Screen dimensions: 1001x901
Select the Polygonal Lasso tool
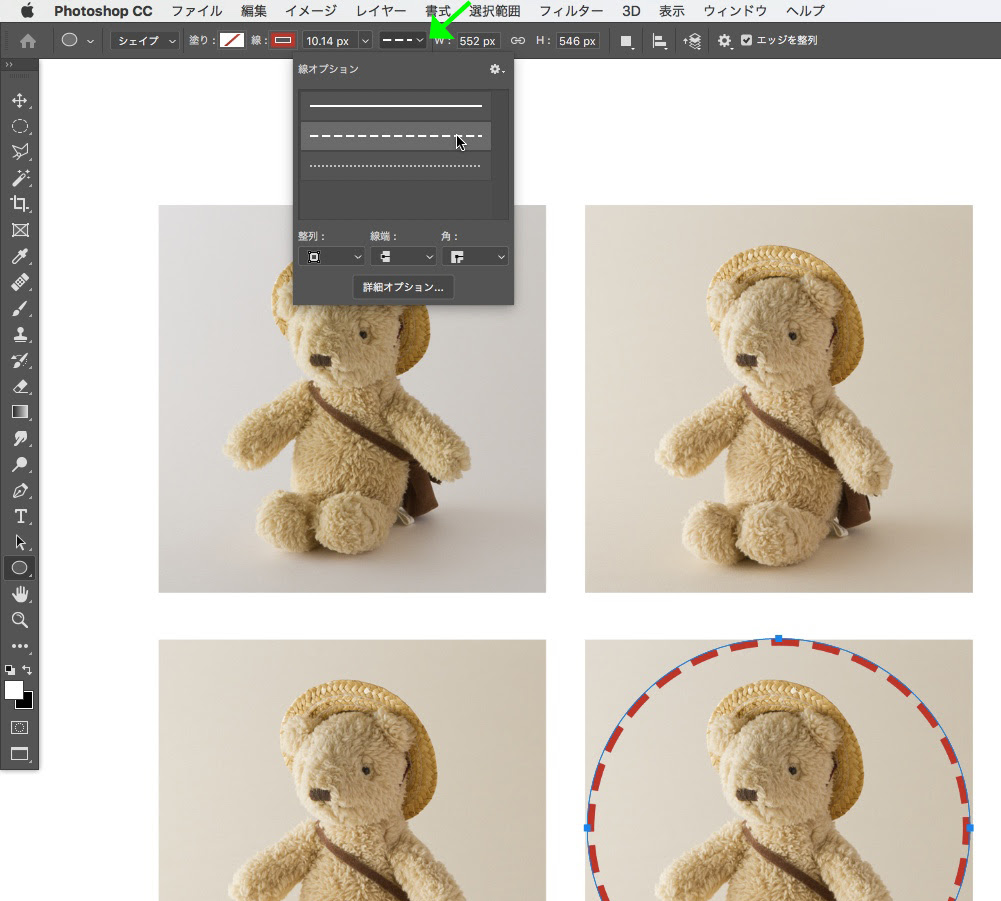pyautogui.click(x=20, y=152)
